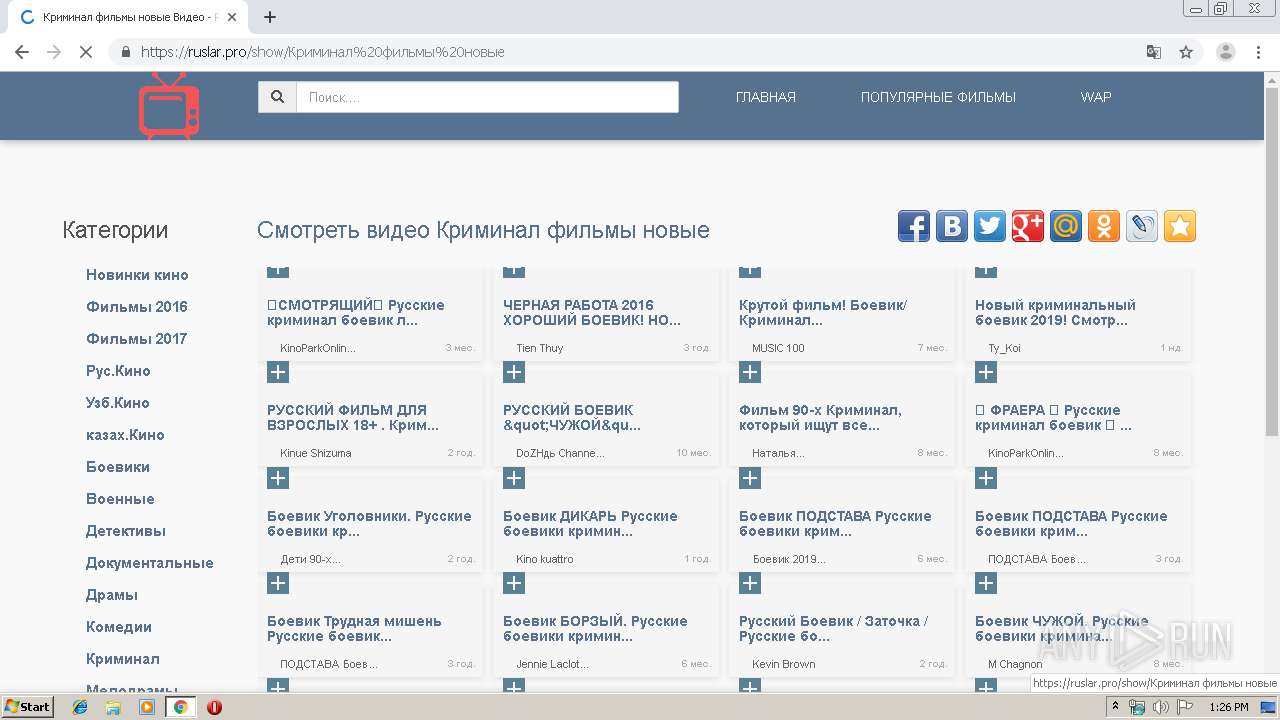Open the WAP menu link

1096,97
